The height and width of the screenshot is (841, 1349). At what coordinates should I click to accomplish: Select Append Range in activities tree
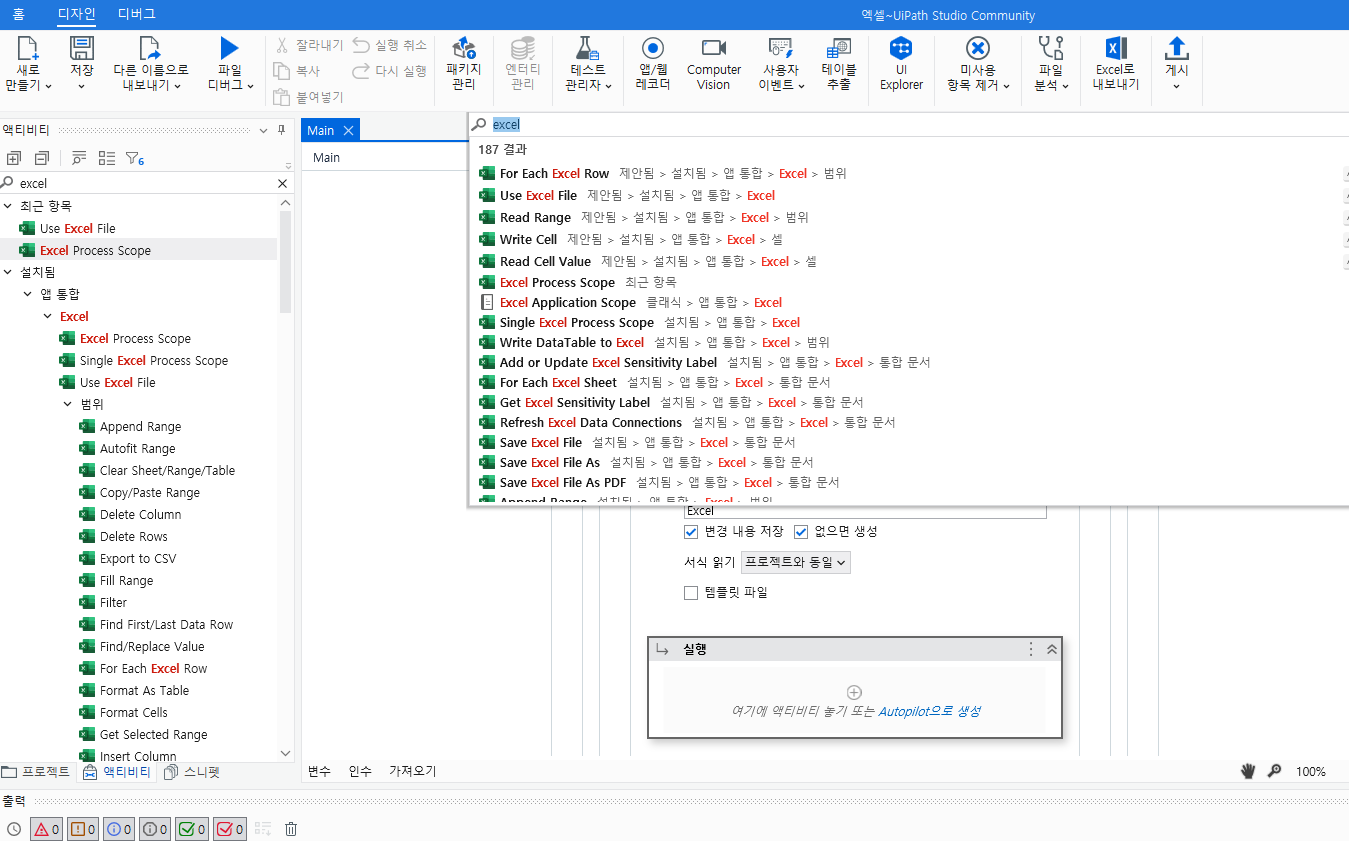140,426
